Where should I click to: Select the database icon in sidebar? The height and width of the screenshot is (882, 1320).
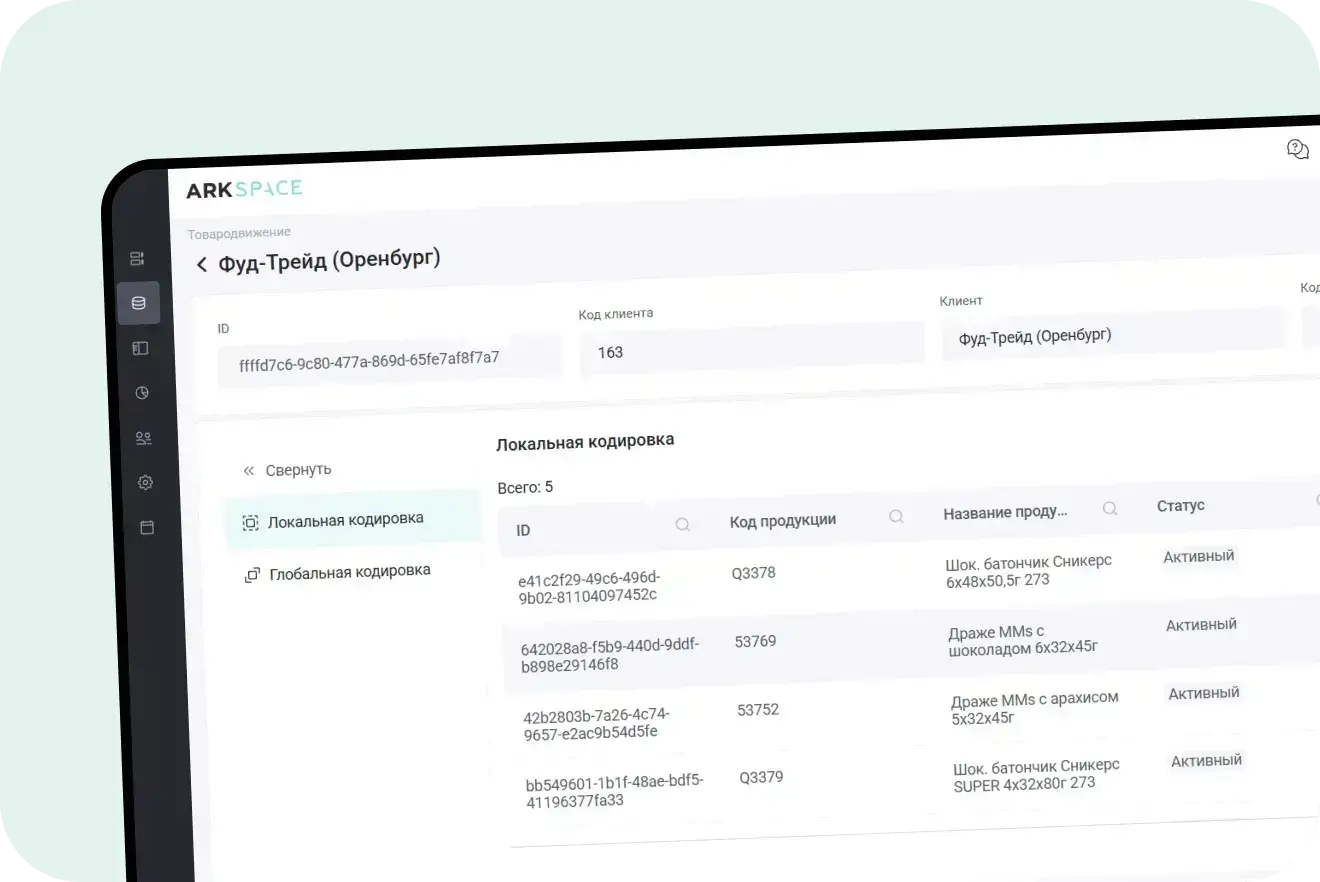138,303
